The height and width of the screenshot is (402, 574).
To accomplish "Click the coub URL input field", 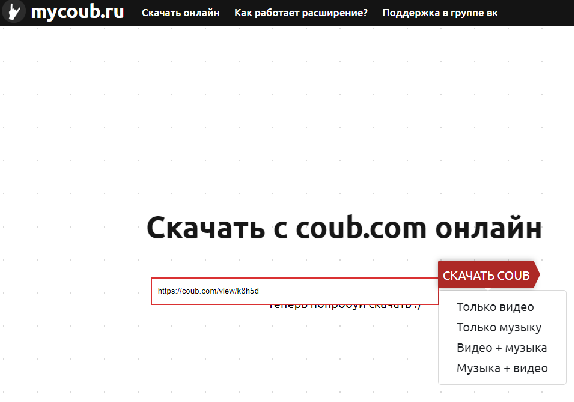I will click(x=295, y=291).
